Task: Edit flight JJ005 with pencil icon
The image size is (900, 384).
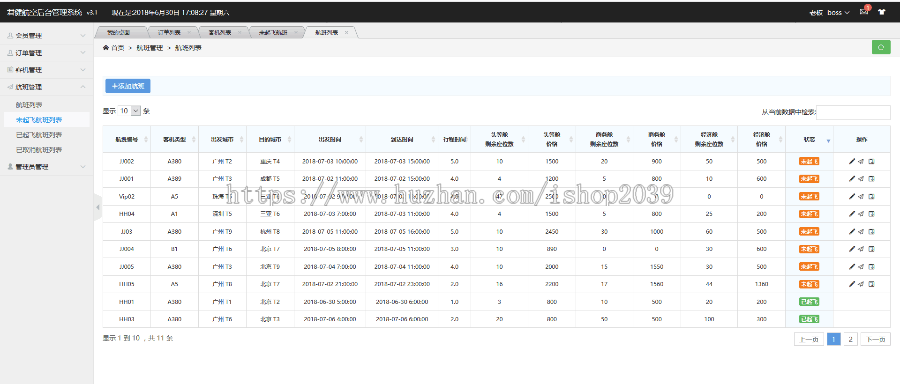Action: pos(852,266)
